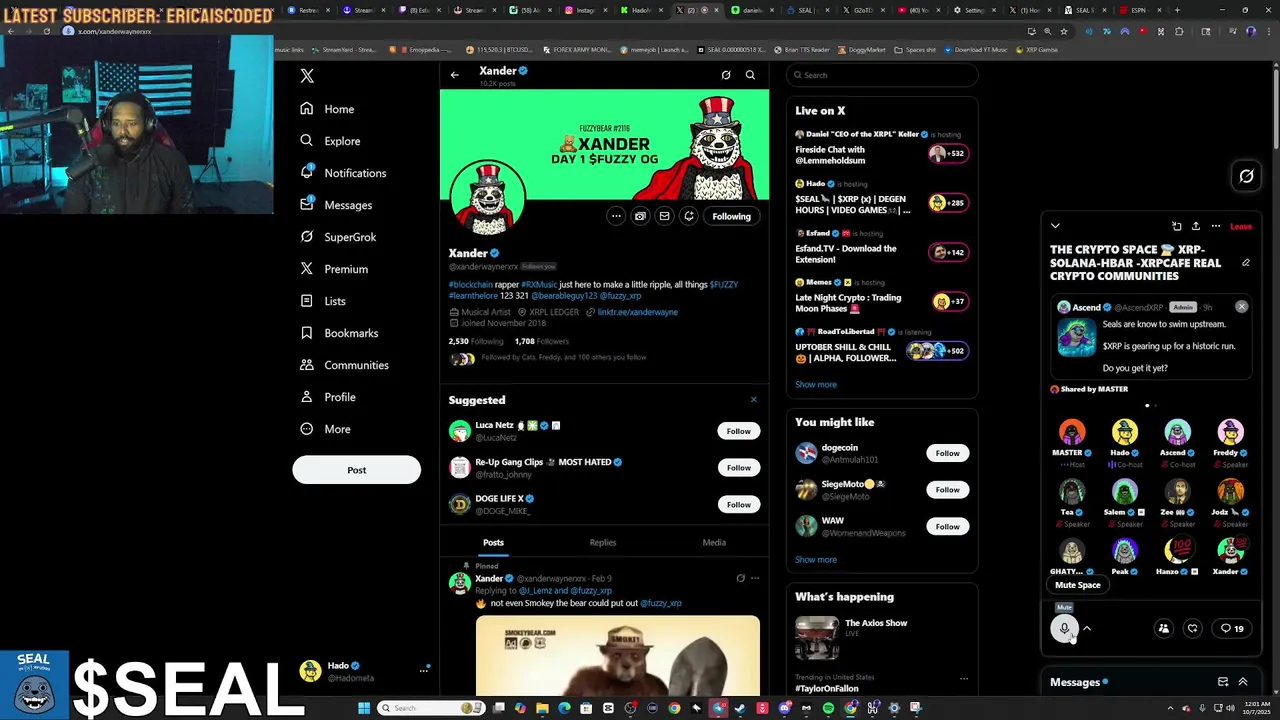The height and width of the screenshot is (720, 1280).
Task: Switch to the Media tab
Action: (x=714, y=542)
